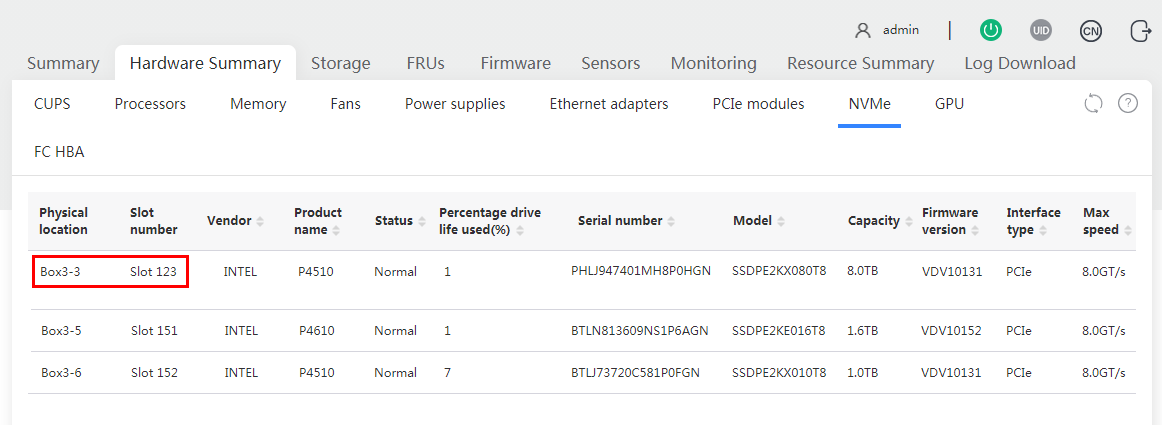Viewport: 1162px width, 425px height.
Task: Click the logout icon
Action: click(1139, 30)
